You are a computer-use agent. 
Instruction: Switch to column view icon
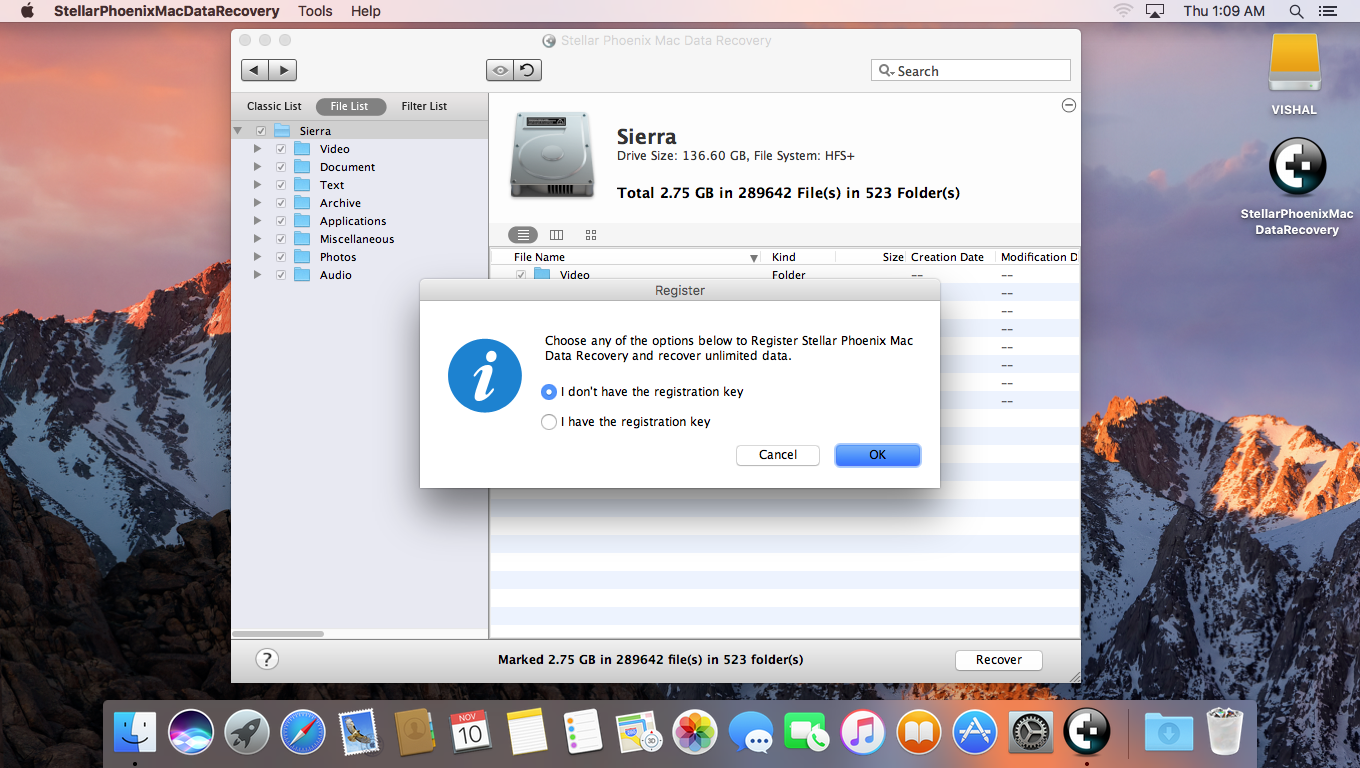click(557, 235)
